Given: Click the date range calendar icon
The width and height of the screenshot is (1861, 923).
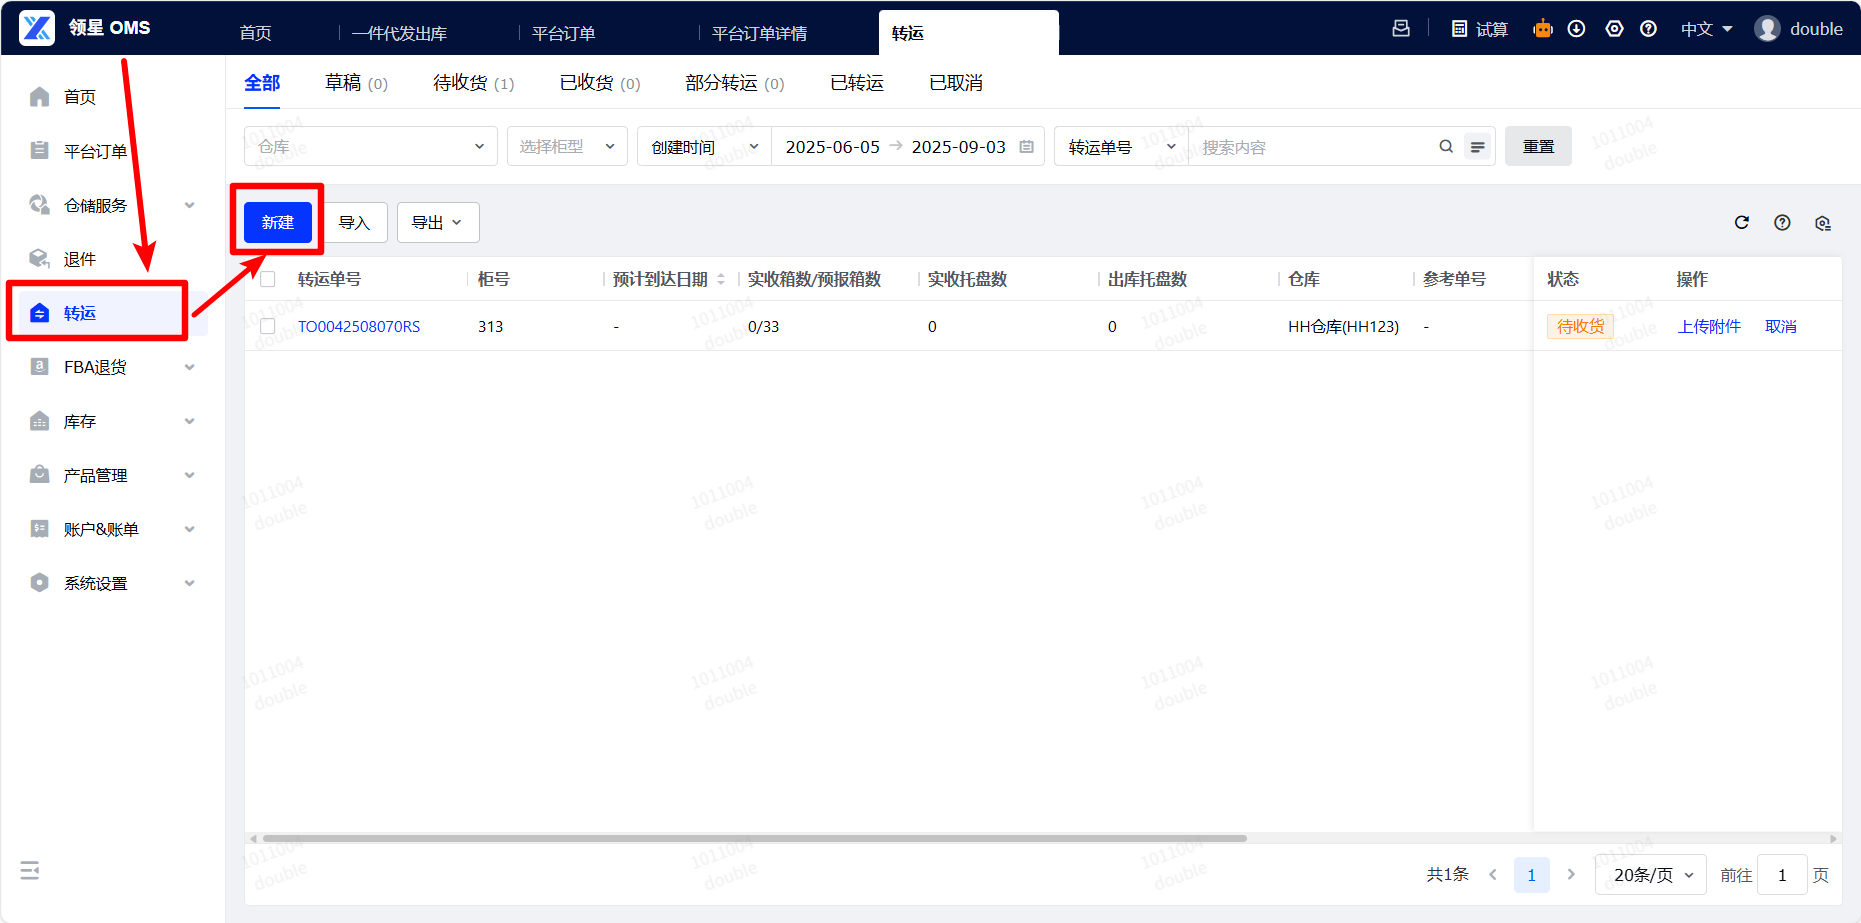Looking at the screenshot, I should coord(1026,146).
